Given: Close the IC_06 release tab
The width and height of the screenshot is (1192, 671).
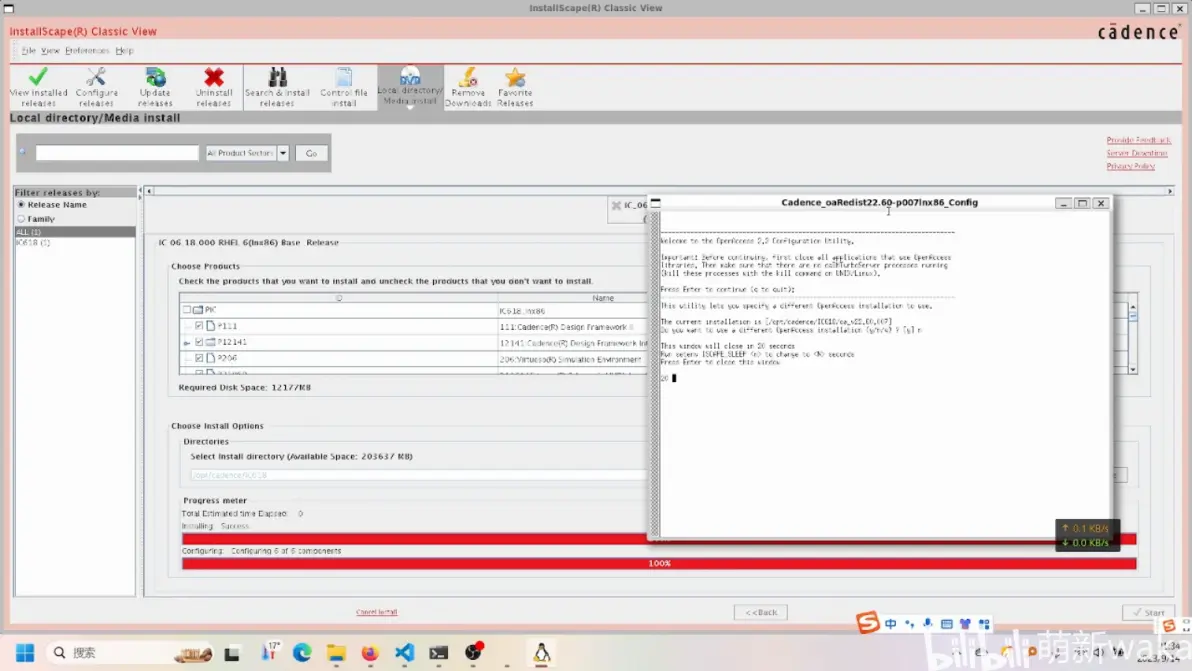Looking at the screenshot, I should (617, 205).
